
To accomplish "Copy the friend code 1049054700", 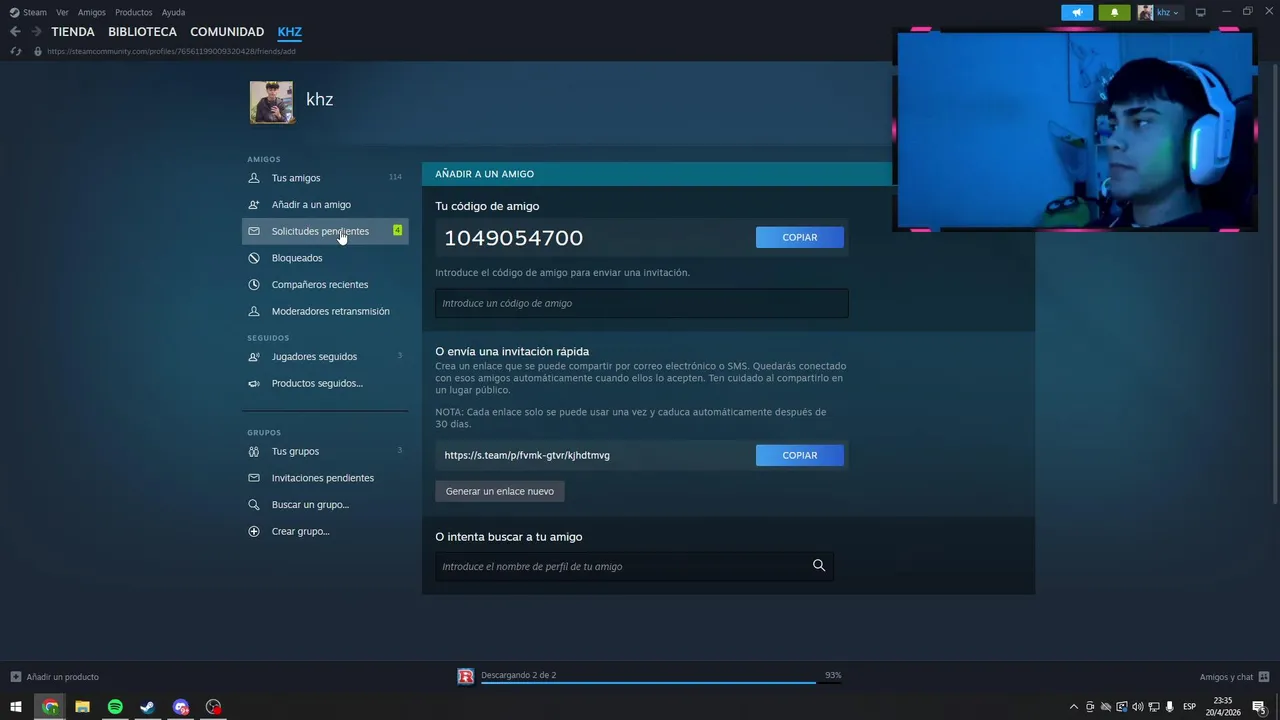I will coord(800,237).
